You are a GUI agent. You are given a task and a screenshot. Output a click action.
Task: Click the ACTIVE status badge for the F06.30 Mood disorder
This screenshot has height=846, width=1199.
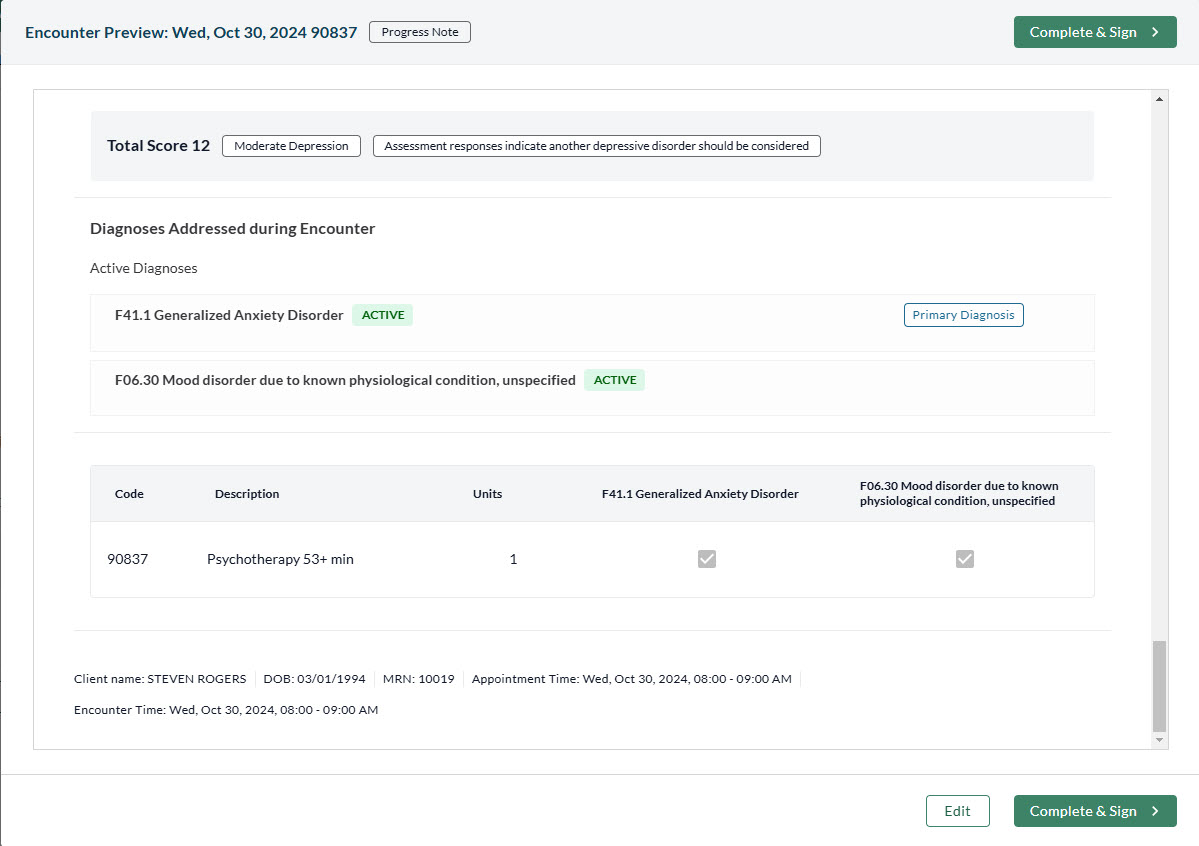coord(615,380)
